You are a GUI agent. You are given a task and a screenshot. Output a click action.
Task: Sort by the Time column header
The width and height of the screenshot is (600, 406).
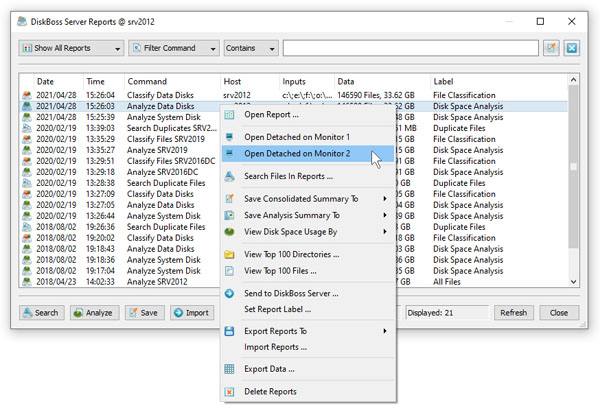[x=104, y=82]
